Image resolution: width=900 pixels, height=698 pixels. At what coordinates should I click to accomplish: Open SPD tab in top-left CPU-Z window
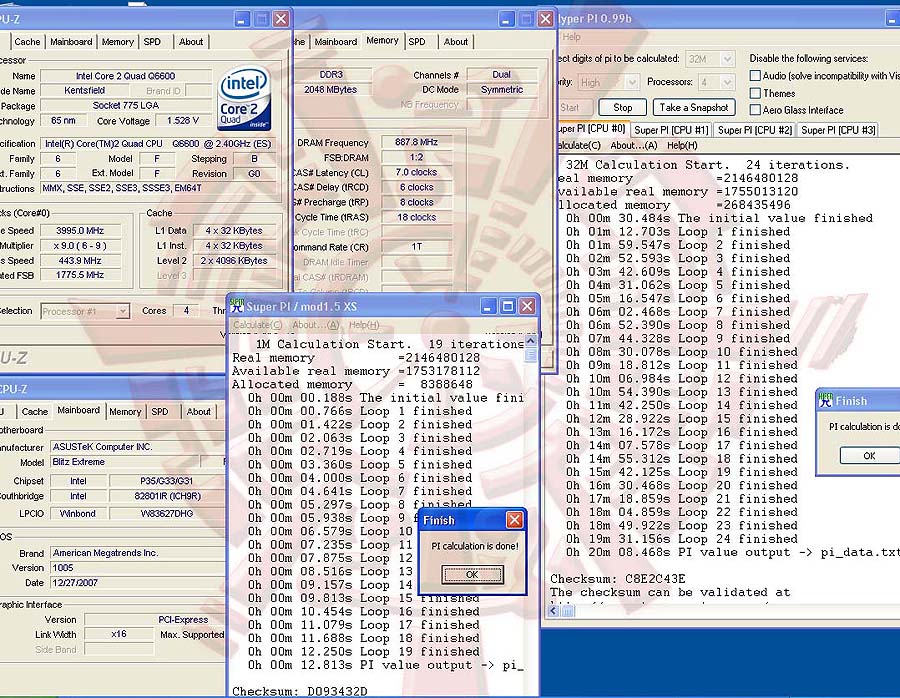click(152, 42)
